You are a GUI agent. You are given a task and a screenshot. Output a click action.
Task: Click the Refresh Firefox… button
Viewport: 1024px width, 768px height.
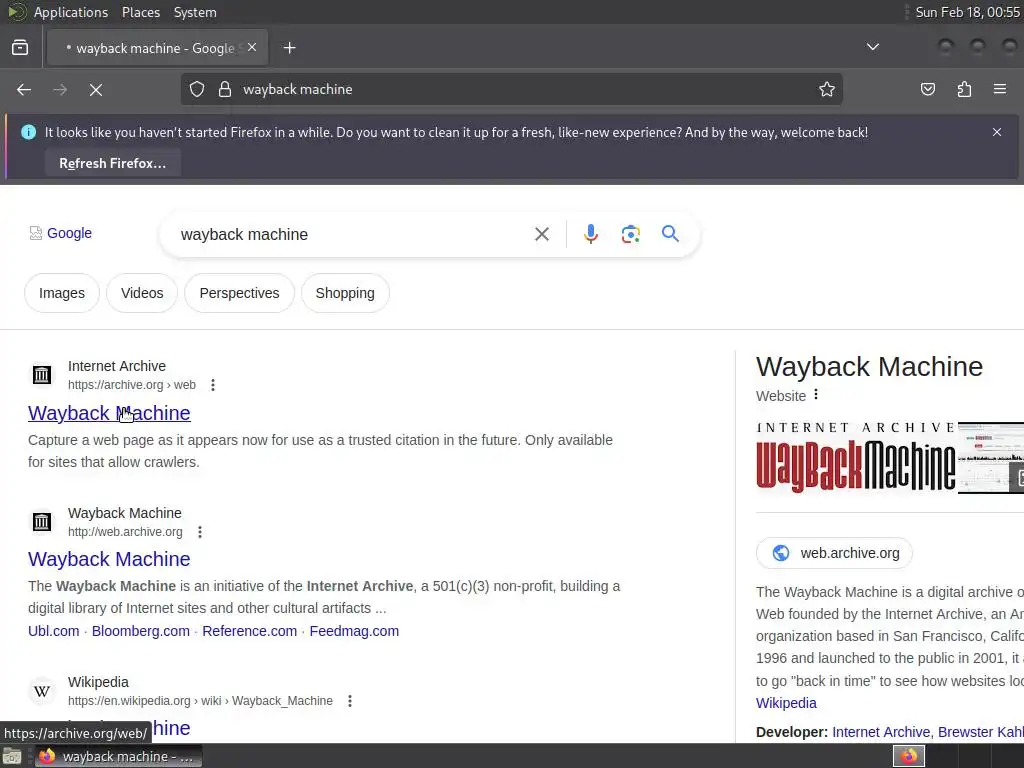pos(113,163)
